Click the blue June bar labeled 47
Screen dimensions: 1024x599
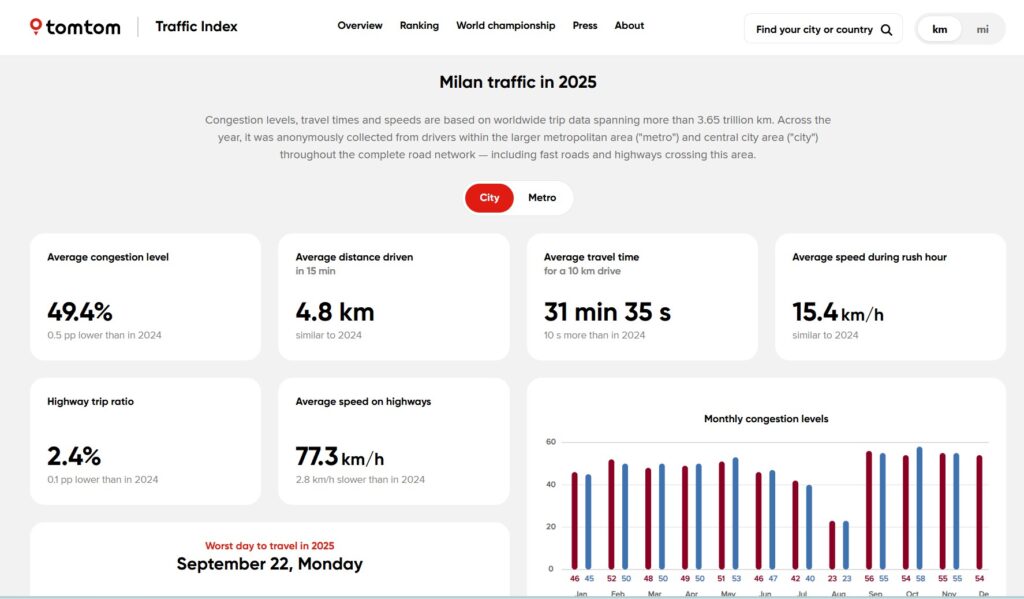coord(772,519)
